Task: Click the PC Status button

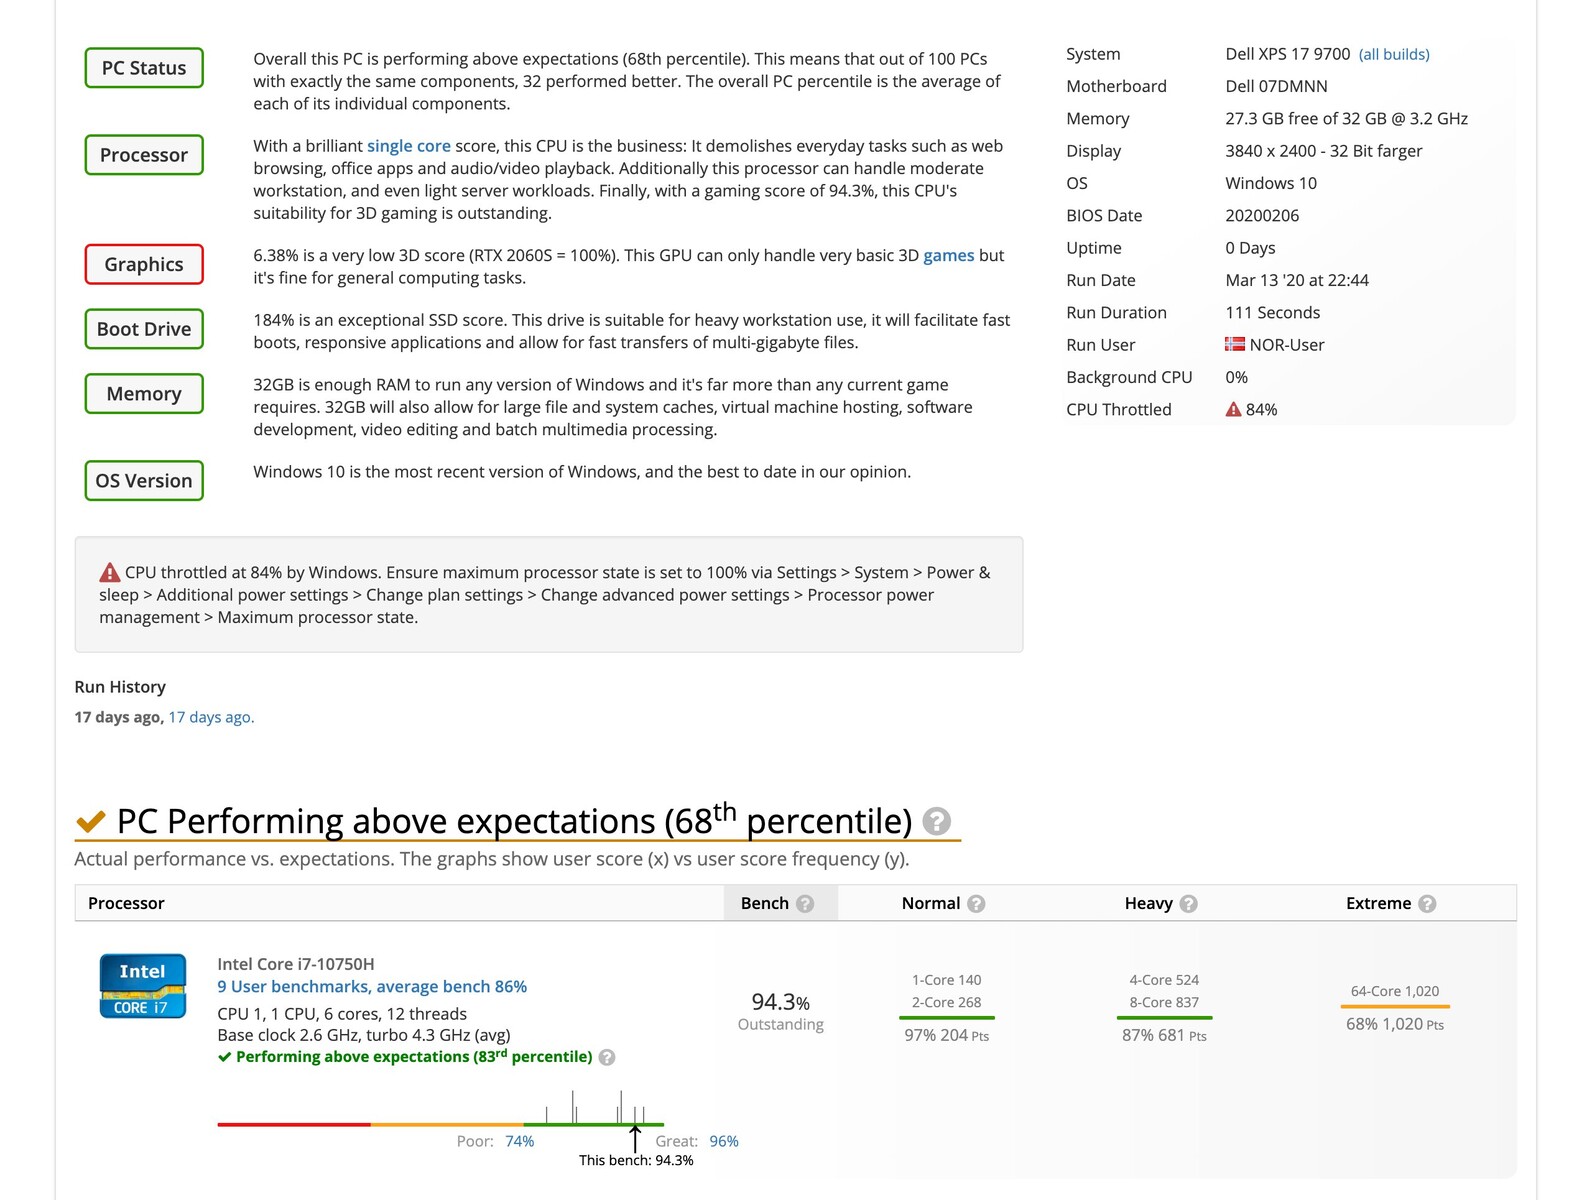Action: pos(144,68)
